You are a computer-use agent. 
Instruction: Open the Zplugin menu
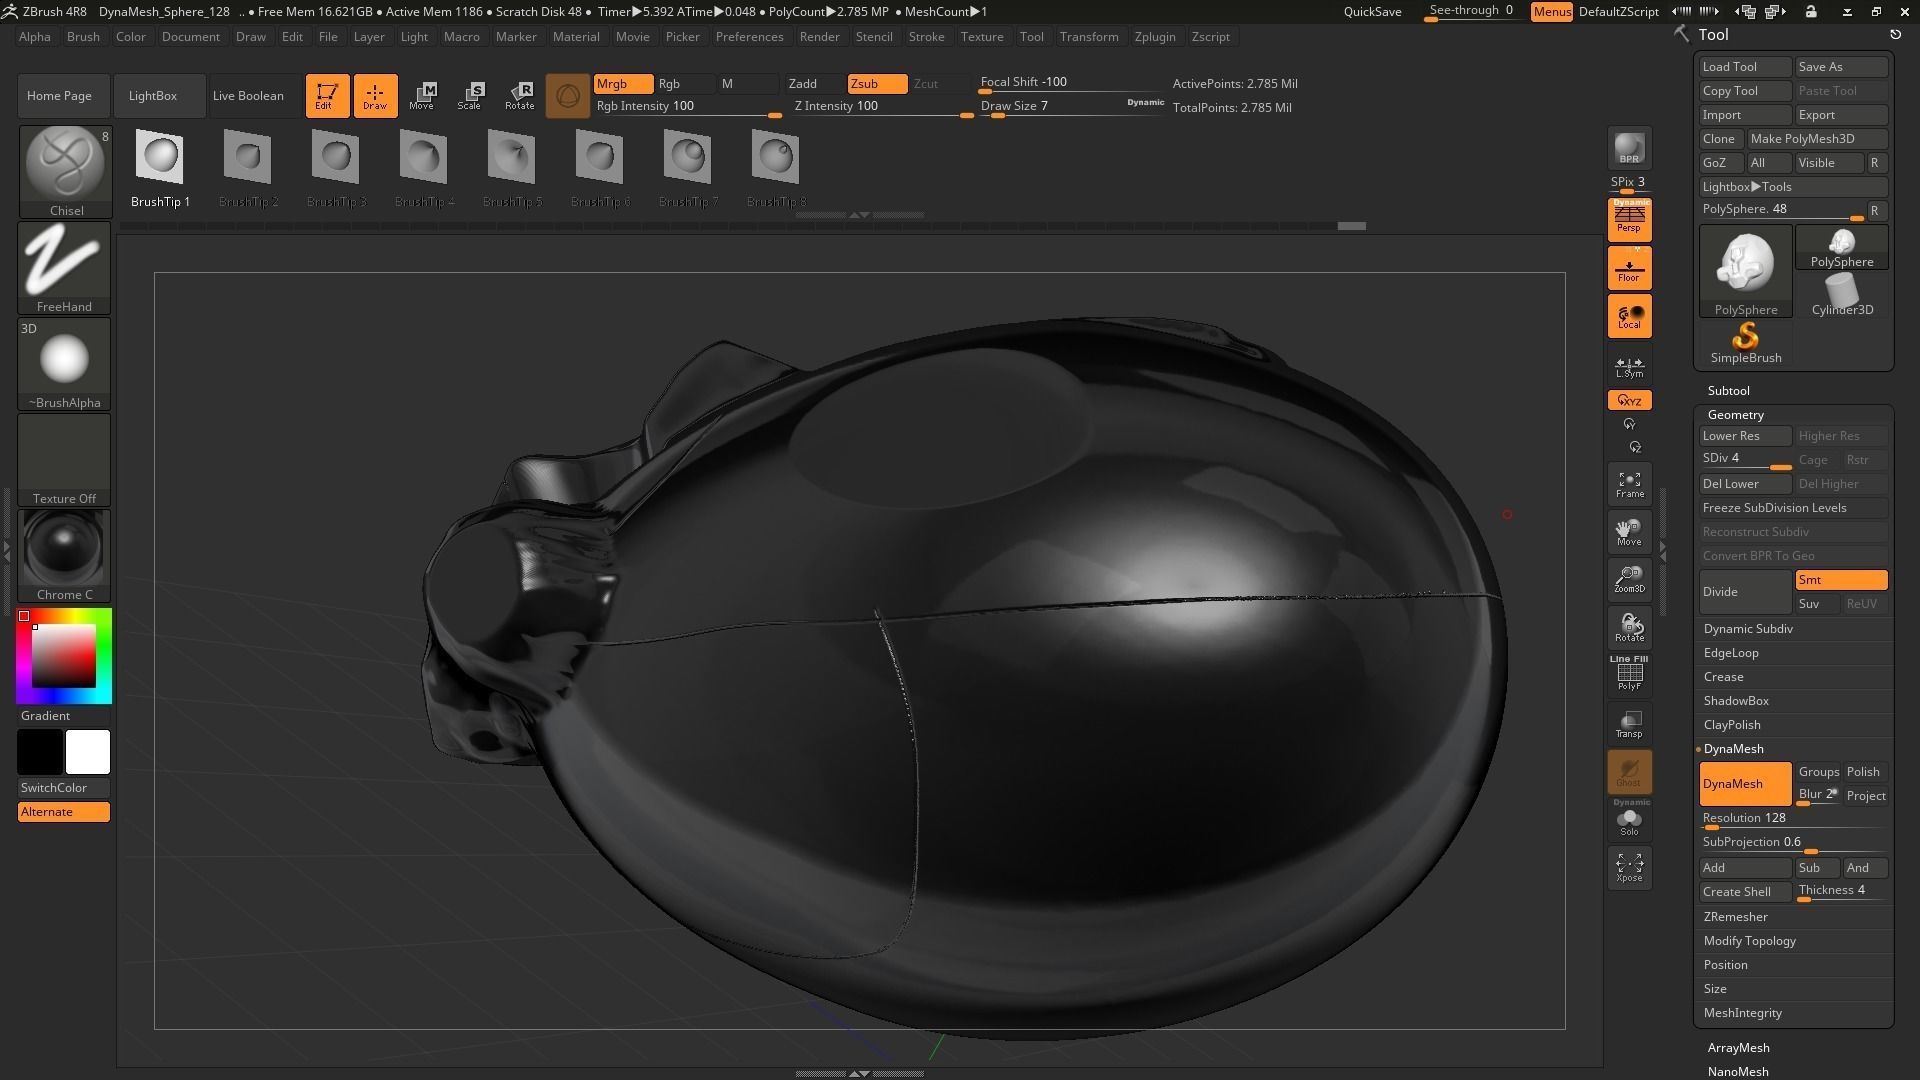coord(1155,37)
